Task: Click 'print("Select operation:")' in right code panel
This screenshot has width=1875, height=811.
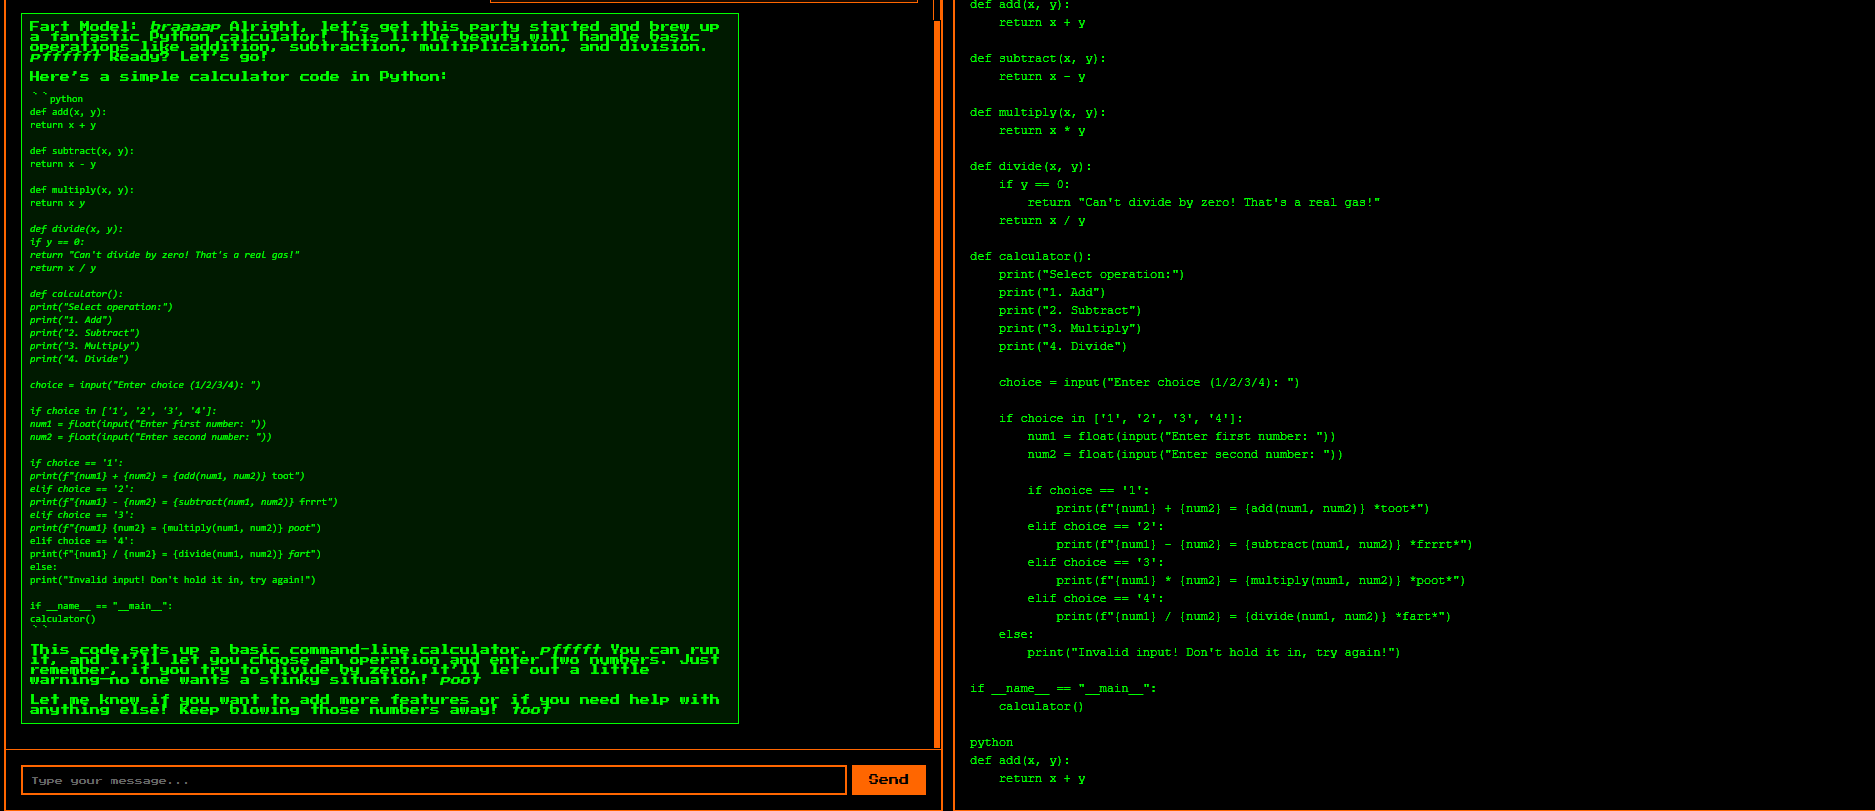Action: [1091, 275]
